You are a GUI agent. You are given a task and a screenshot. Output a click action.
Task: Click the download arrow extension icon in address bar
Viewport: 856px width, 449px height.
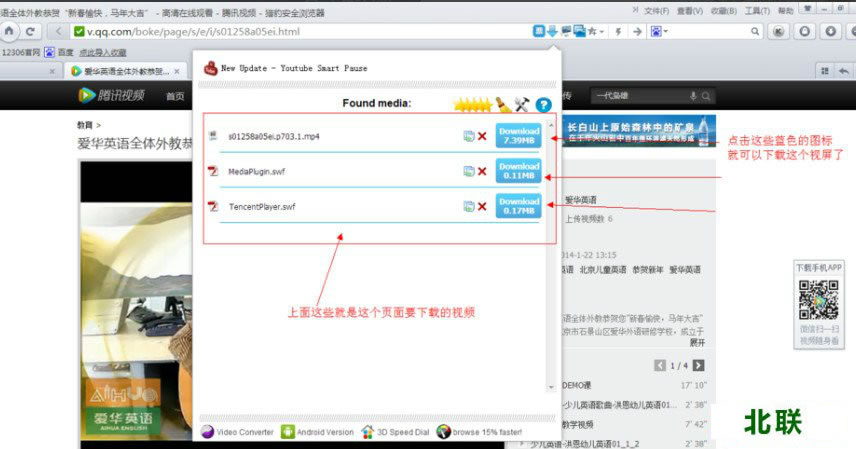click(x=552, y=31)
